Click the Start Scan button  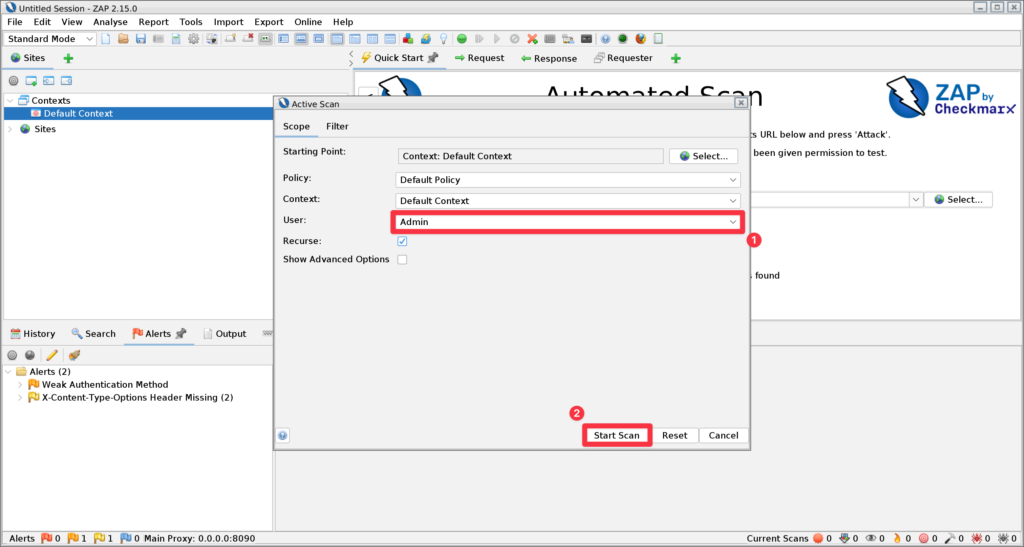616,435
